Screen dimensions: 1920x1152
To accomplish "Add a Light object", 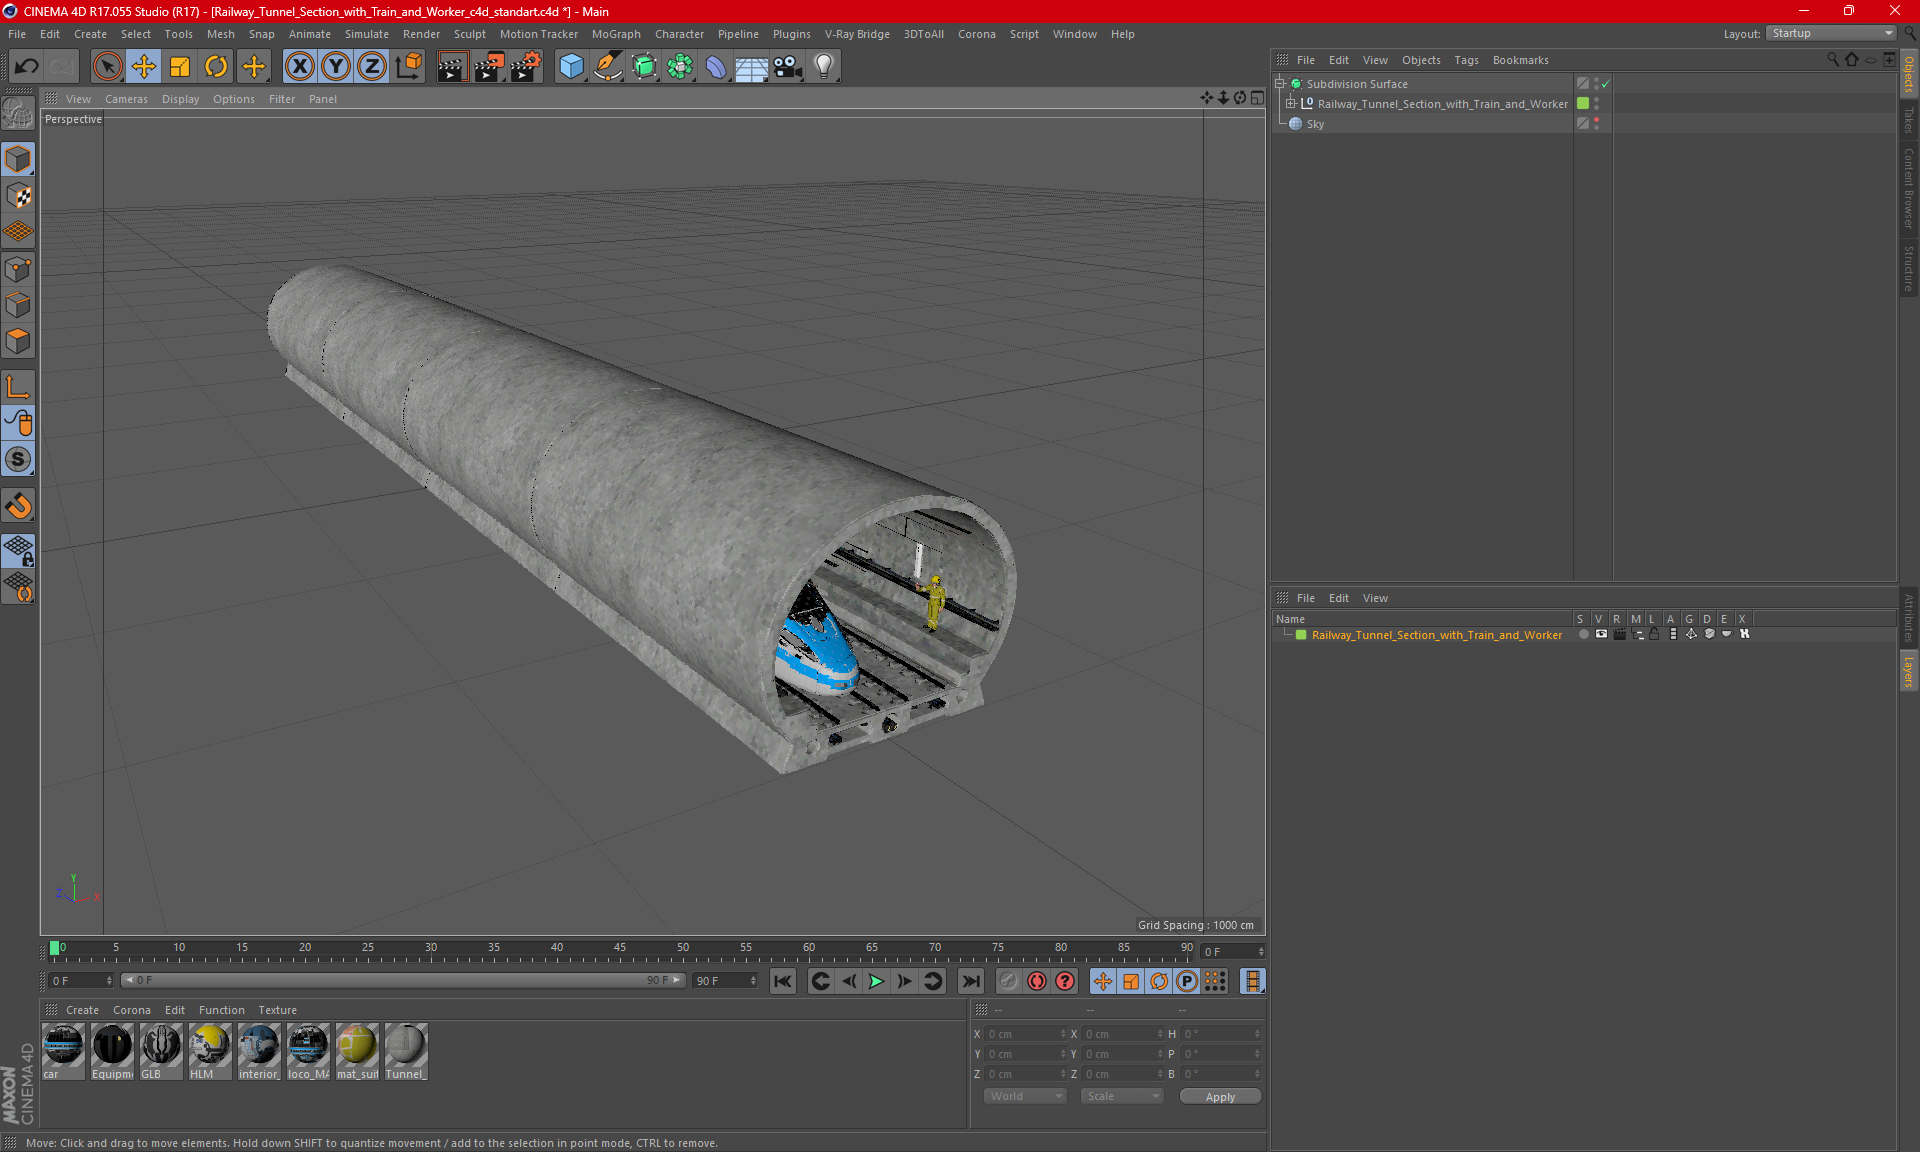I will pyautogui.click(x=824, y=67).
